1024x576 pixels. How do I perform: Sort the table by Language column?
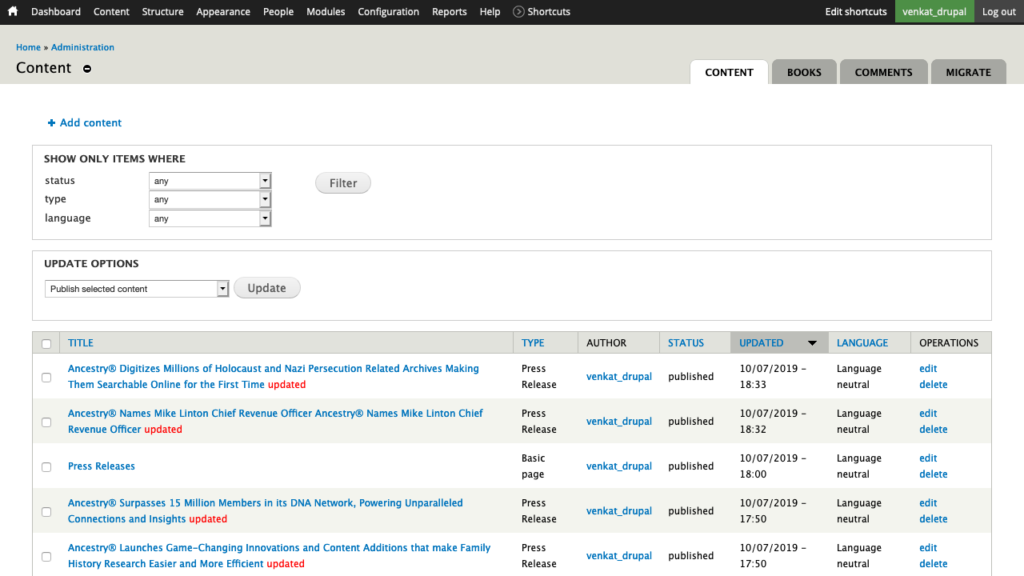click(x=862, y=343)
